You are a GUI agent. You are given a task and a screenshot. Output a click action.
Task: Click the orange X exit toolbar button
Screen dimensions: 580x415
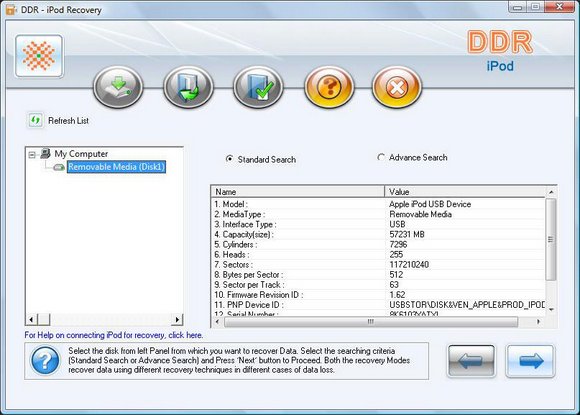click(x=397, y=87)
